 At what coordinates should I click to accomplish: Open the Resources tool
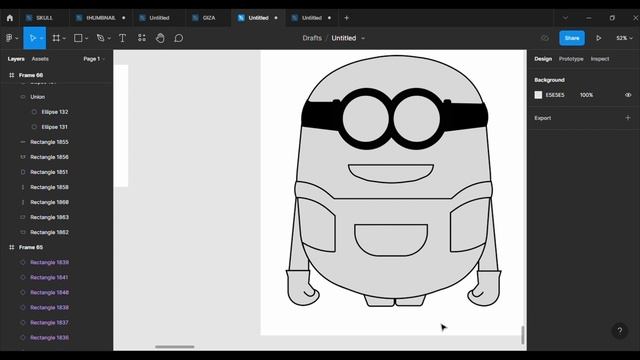[142, 38]
